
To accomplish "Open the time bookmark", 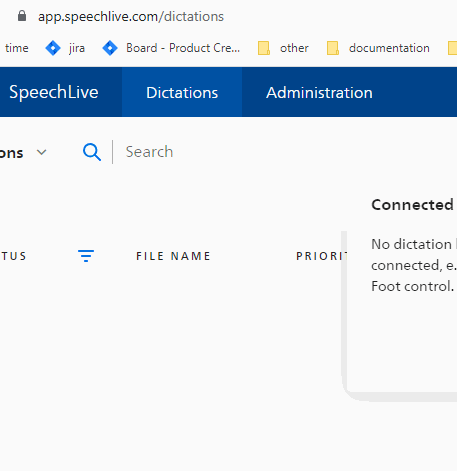I will (17, 48).
